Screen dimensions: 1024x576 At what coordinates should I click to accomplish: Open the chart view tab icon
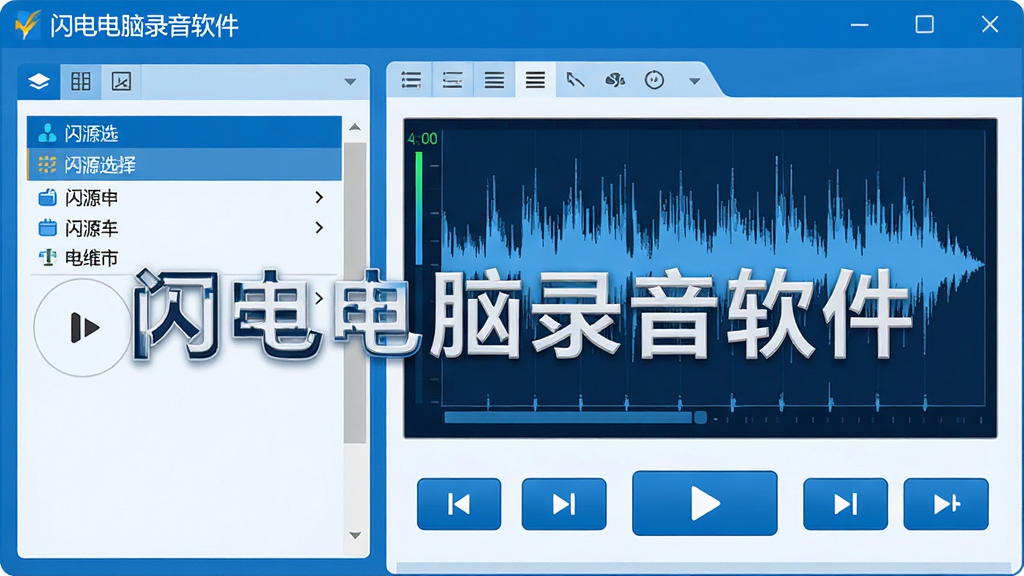coord(121,82)
